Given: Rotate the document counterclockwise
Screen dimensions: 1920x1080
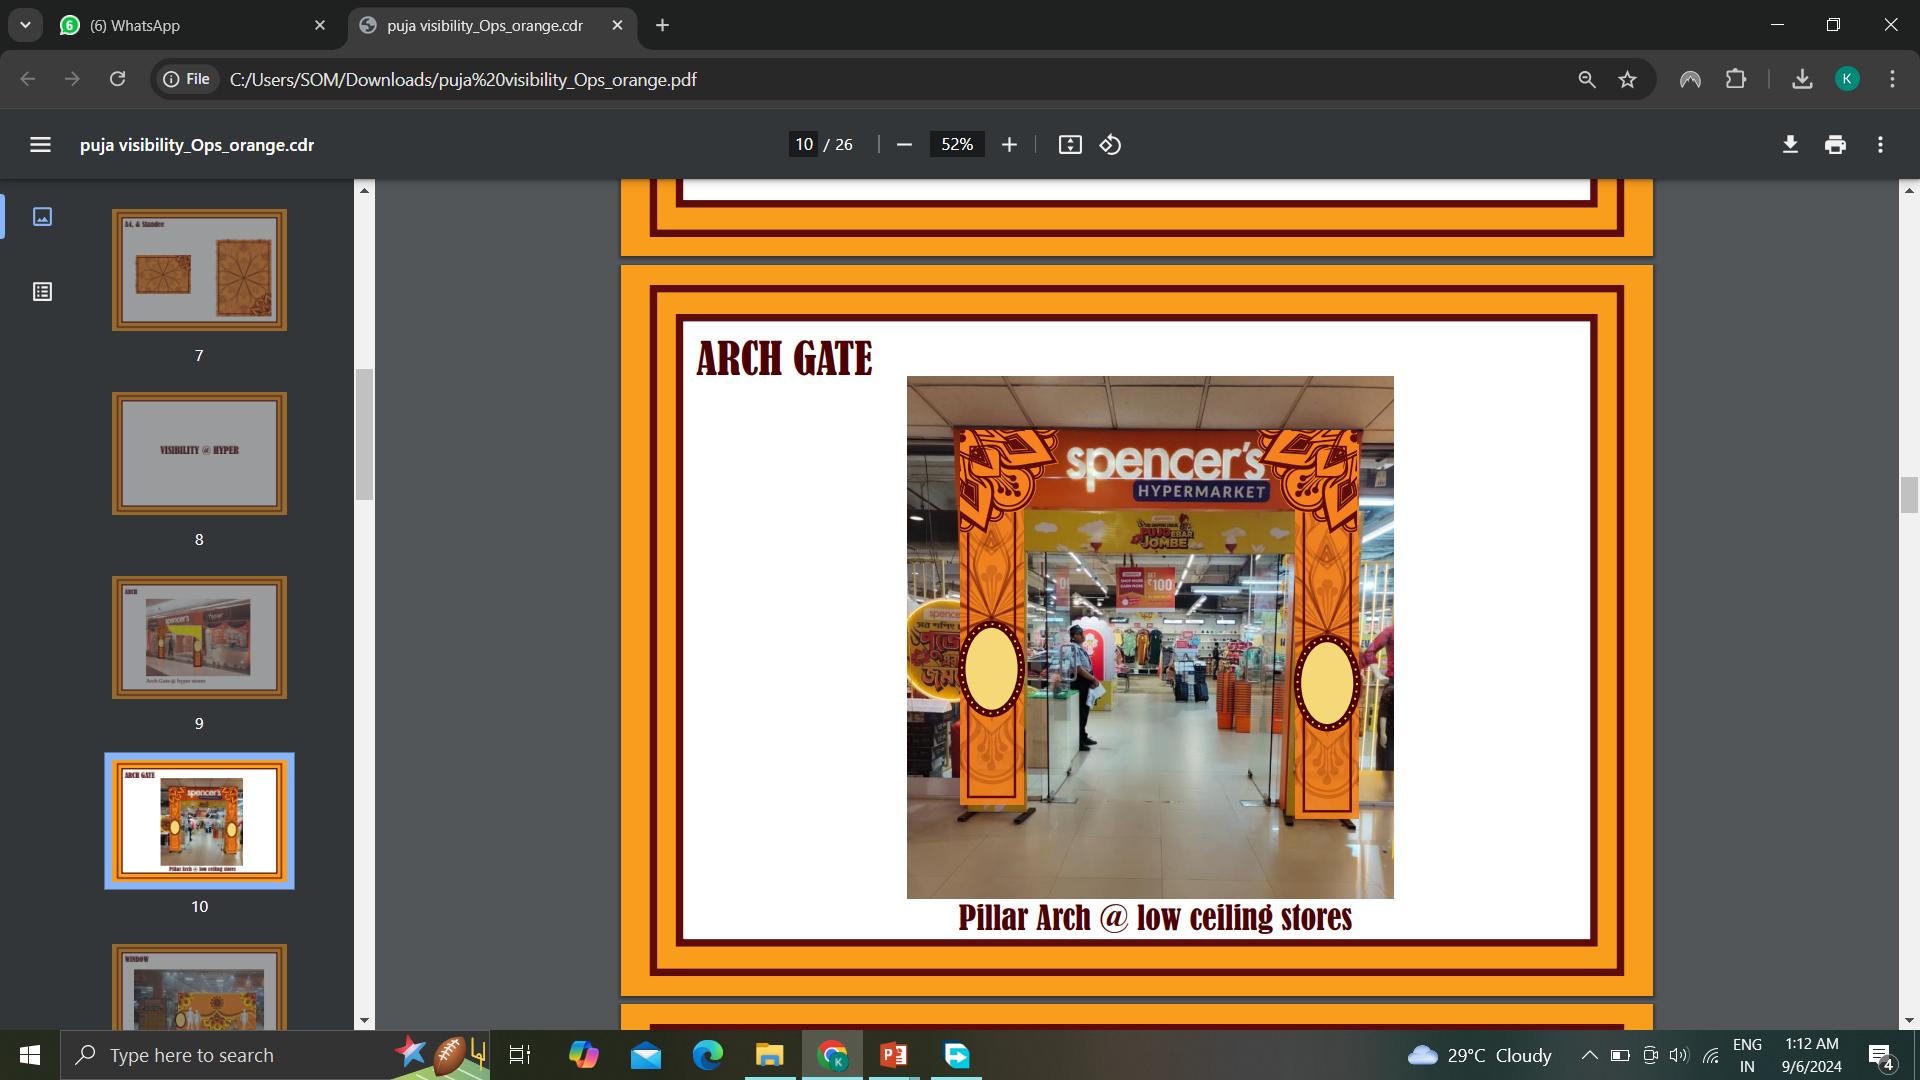Looking at the screenshot, I should pos(1110,145).
